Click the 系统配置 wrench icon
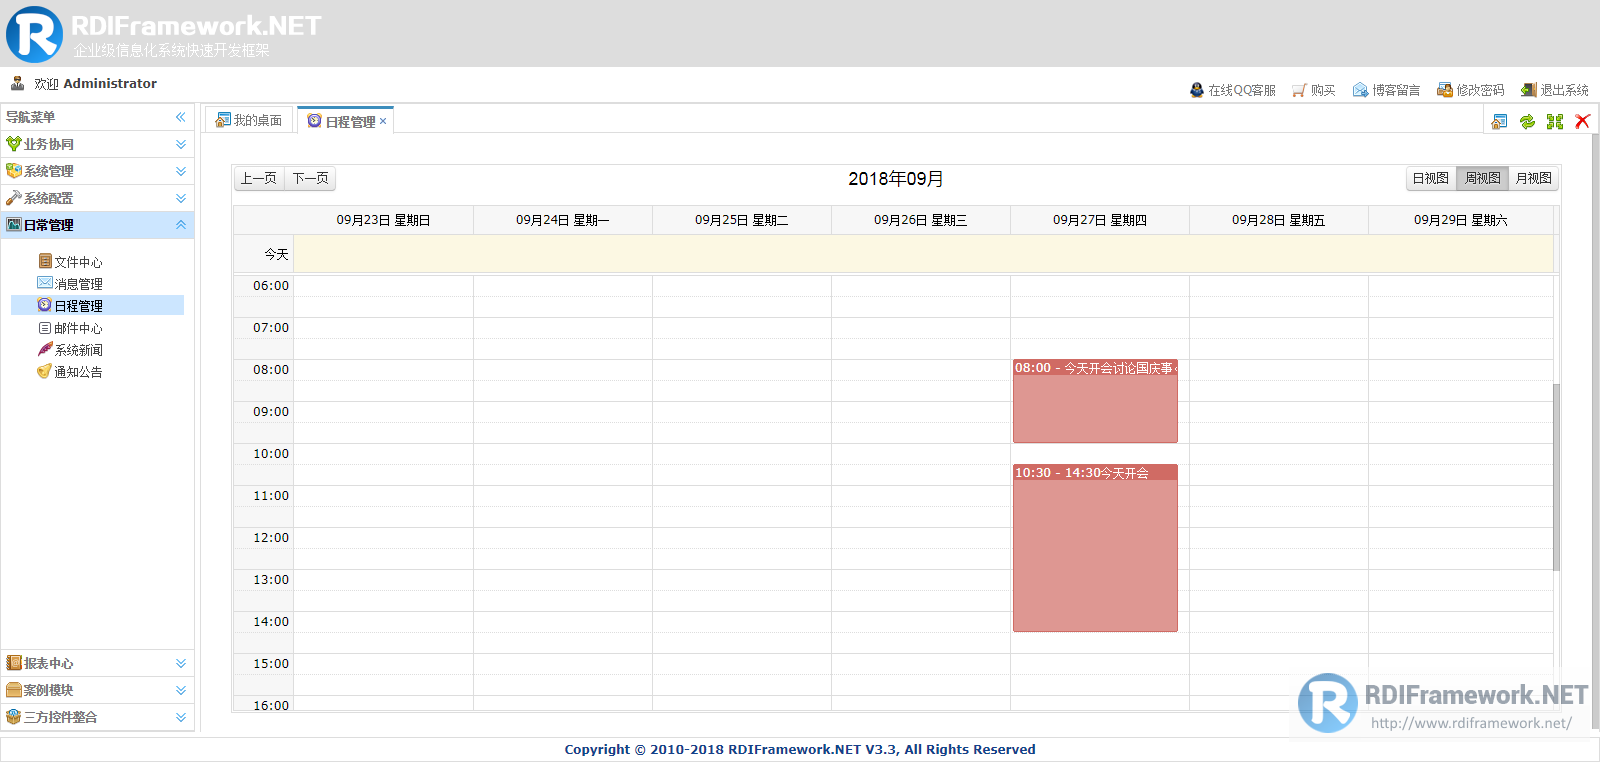1600x762 pixels. [x=14, y=198]
